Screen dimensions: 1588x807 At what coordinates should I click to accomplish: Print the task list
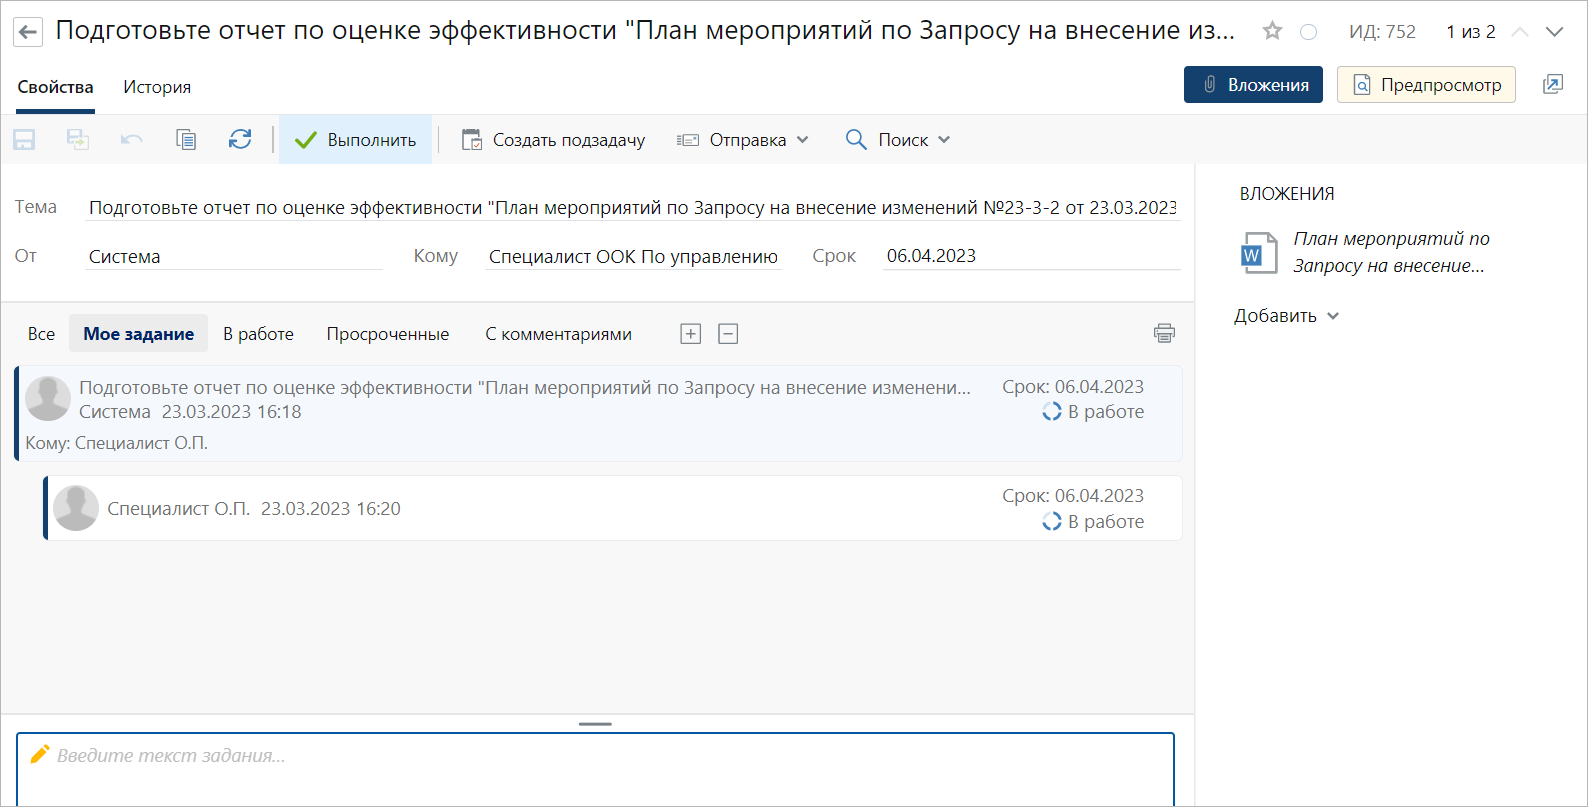click(x=1164, y=334)
